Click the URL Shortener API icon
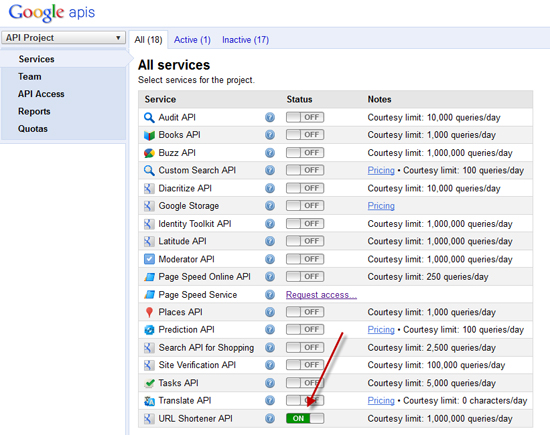This screenshot has width=550, height=435. click(149, 419)
